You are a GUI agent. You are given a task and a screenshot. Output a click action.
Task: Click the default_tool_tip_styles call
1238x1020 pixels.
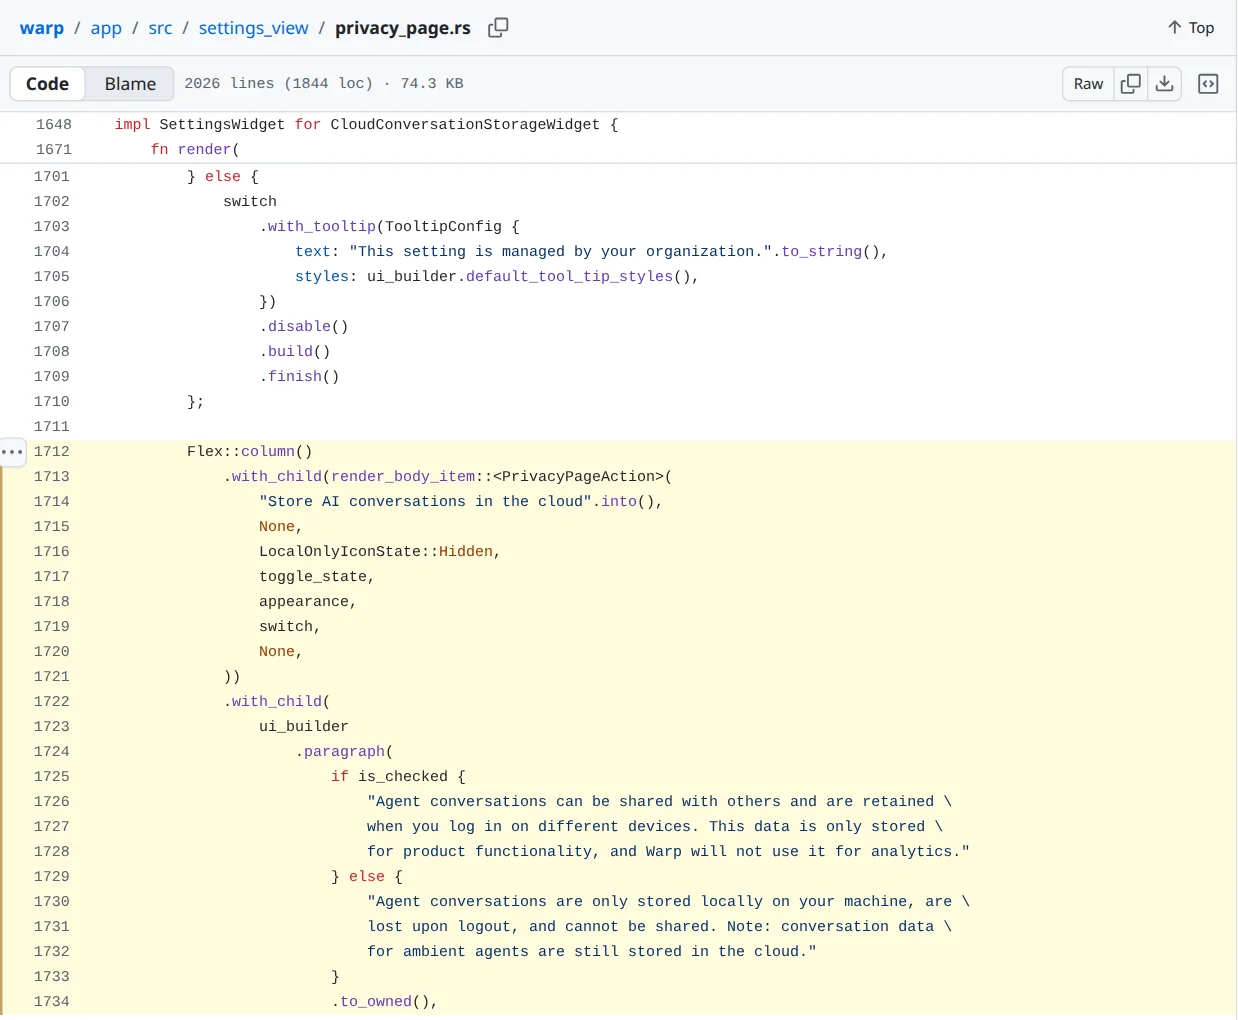click(x=569, y=277)
